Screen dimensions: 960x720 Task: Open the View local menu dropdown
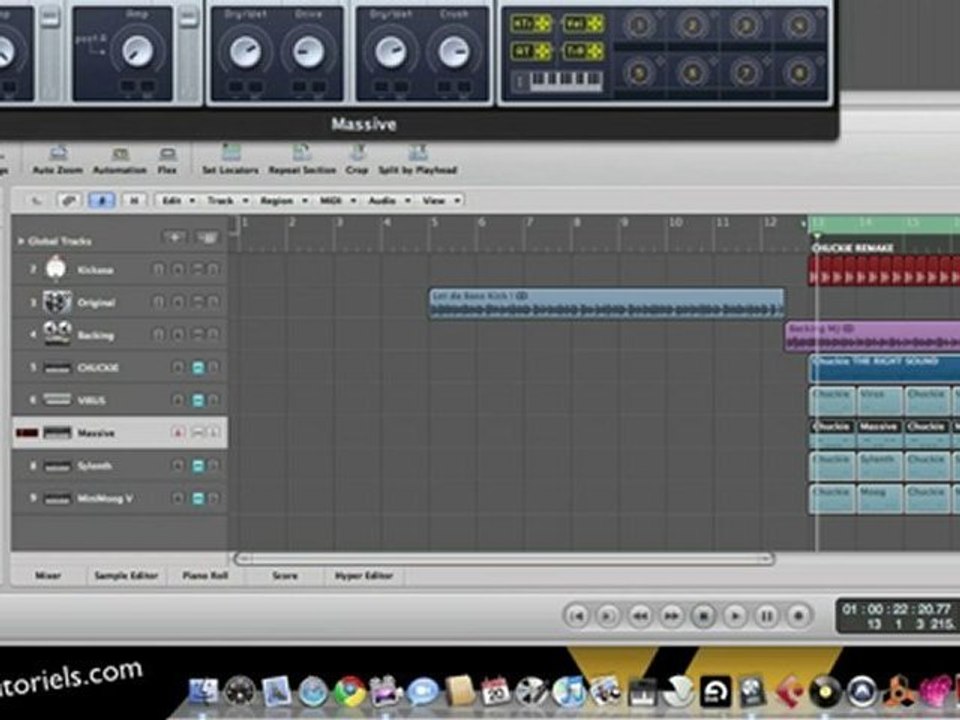coord(441,200)
